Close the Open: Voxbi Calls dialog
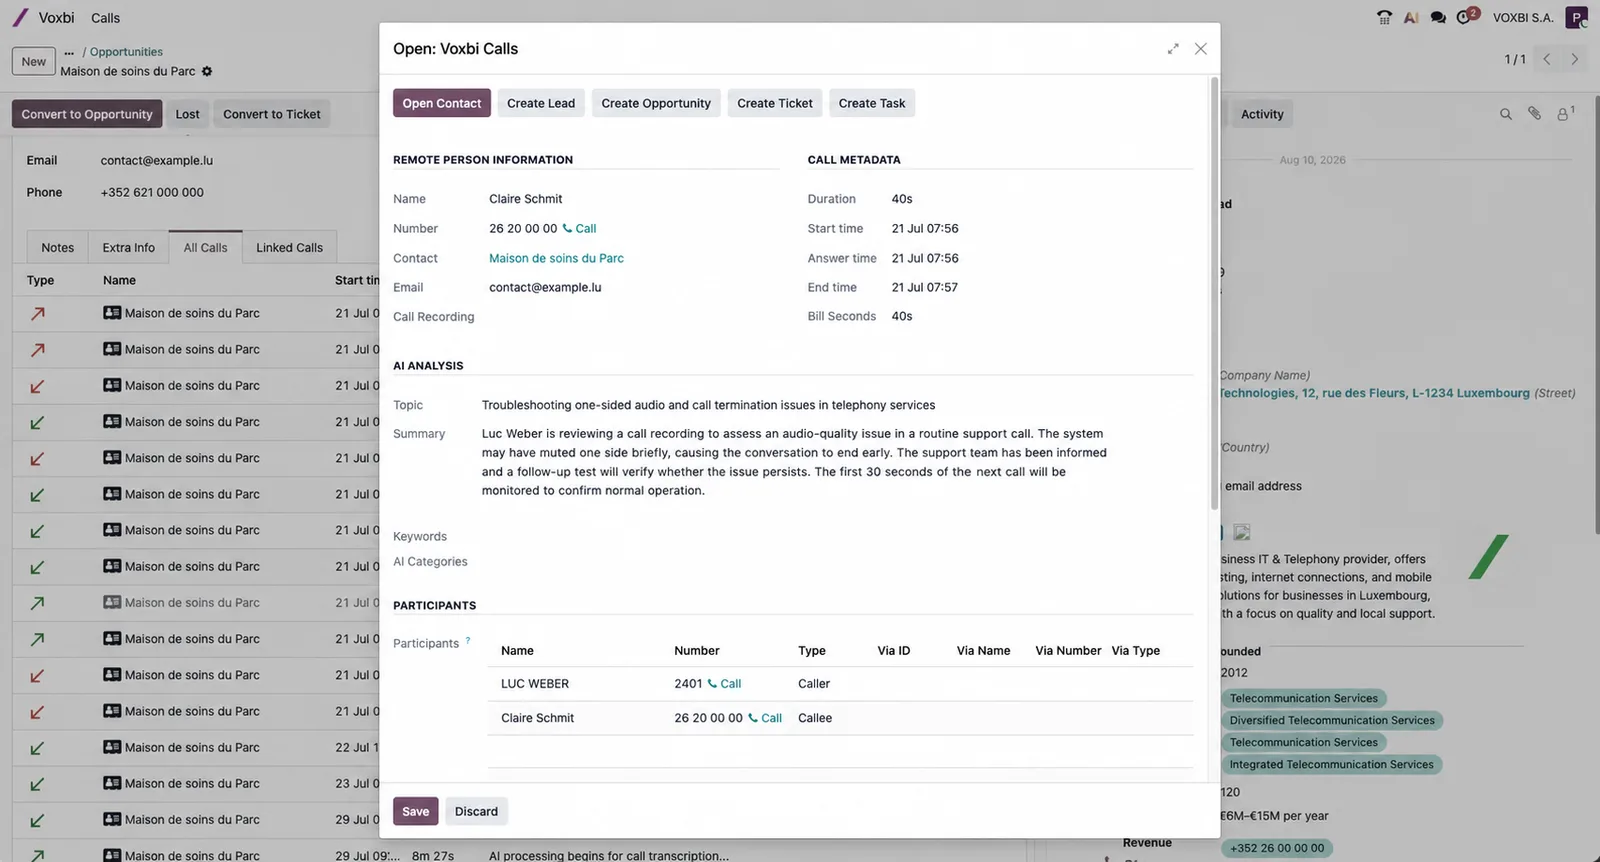1600x862 pixels. pyautogui.click(x=1201, y=48)
